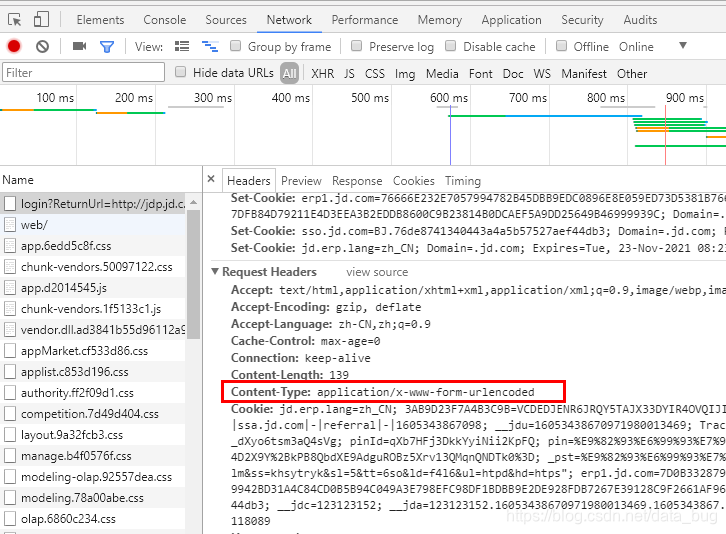Click the icon beside authority.ff2f09d1.css
Screen dimensions: 726x534
10,393
